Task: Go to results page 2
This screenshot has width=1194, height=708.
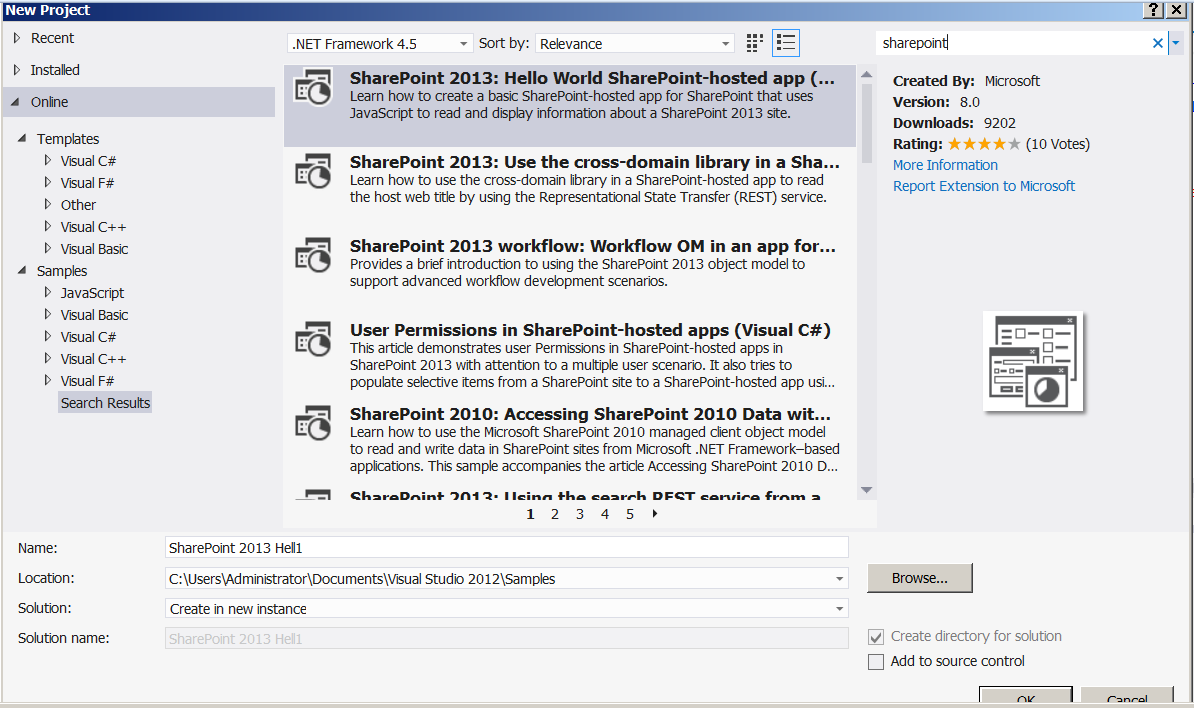Action: point(555,515)
